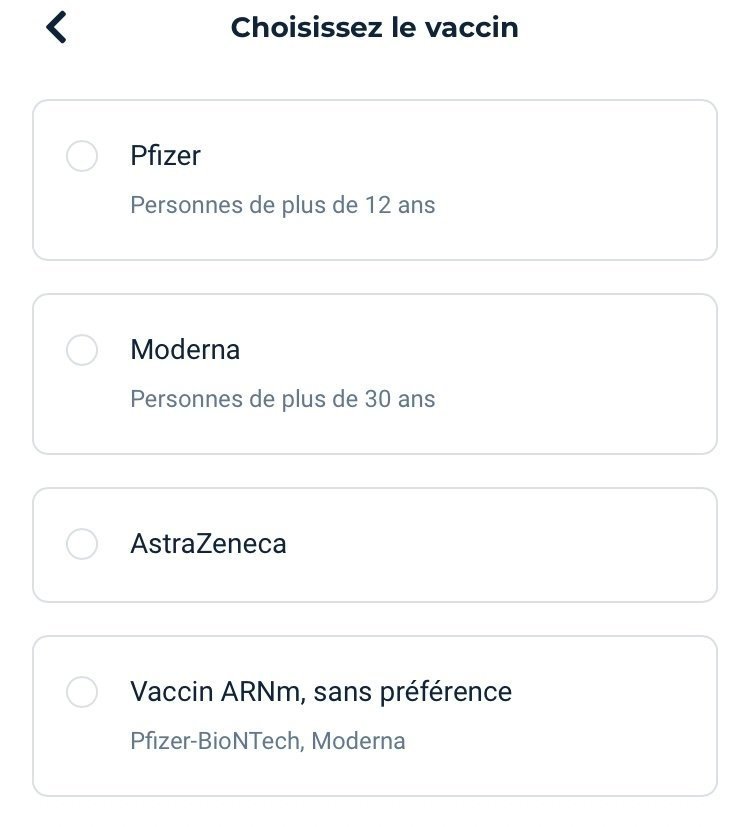Go back using the top-left chevron arrow
This screenshot has height=827, width=750.
tap(56, 27)
